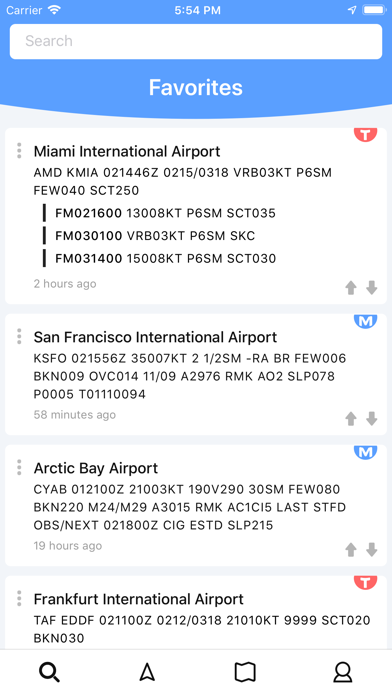Viewport: 392px width, 696px height.
Task: Tap the red TAF badge on Miami card
Action: [365, 134]
